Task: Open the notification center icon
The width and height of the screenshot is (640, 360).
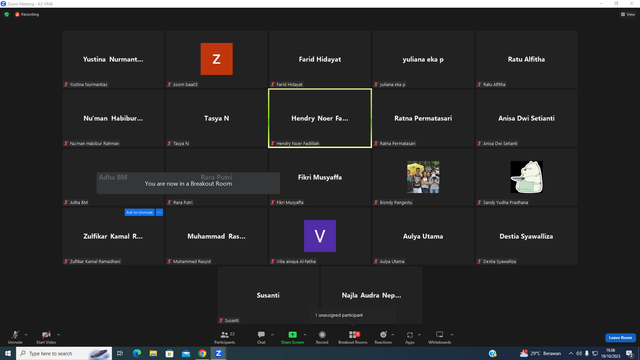Action: click(630, 353)
